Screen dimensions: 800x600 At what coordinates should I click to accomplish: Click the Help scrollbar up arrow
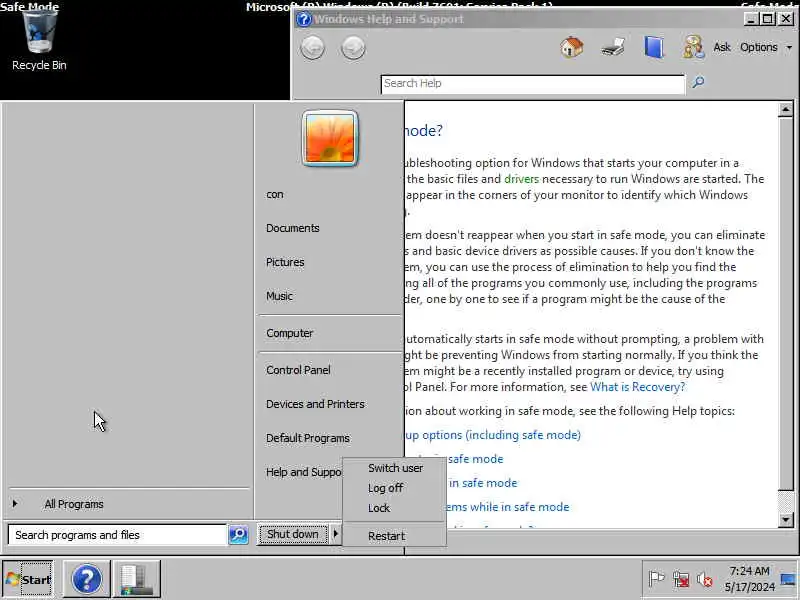[x=785, y=109]
